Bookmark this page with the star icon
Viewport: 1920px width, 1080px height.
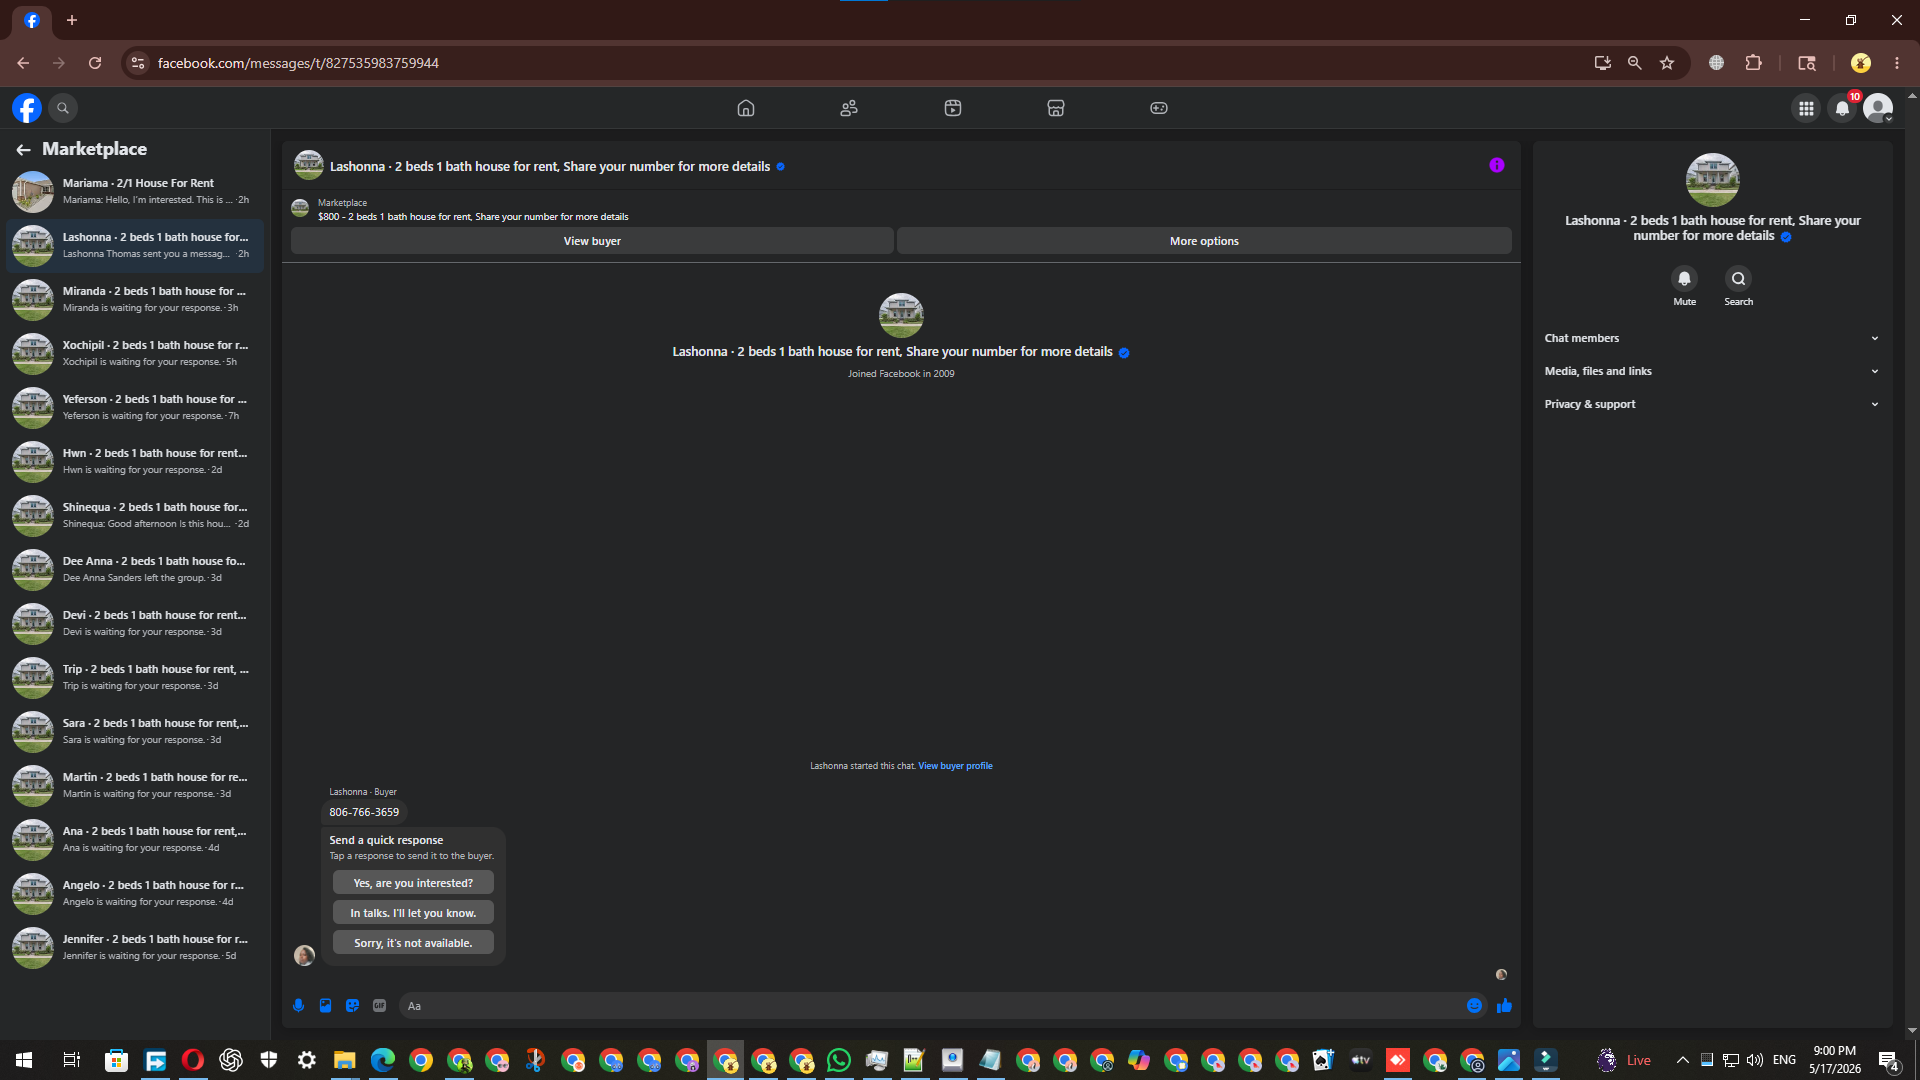(1667, 63)
